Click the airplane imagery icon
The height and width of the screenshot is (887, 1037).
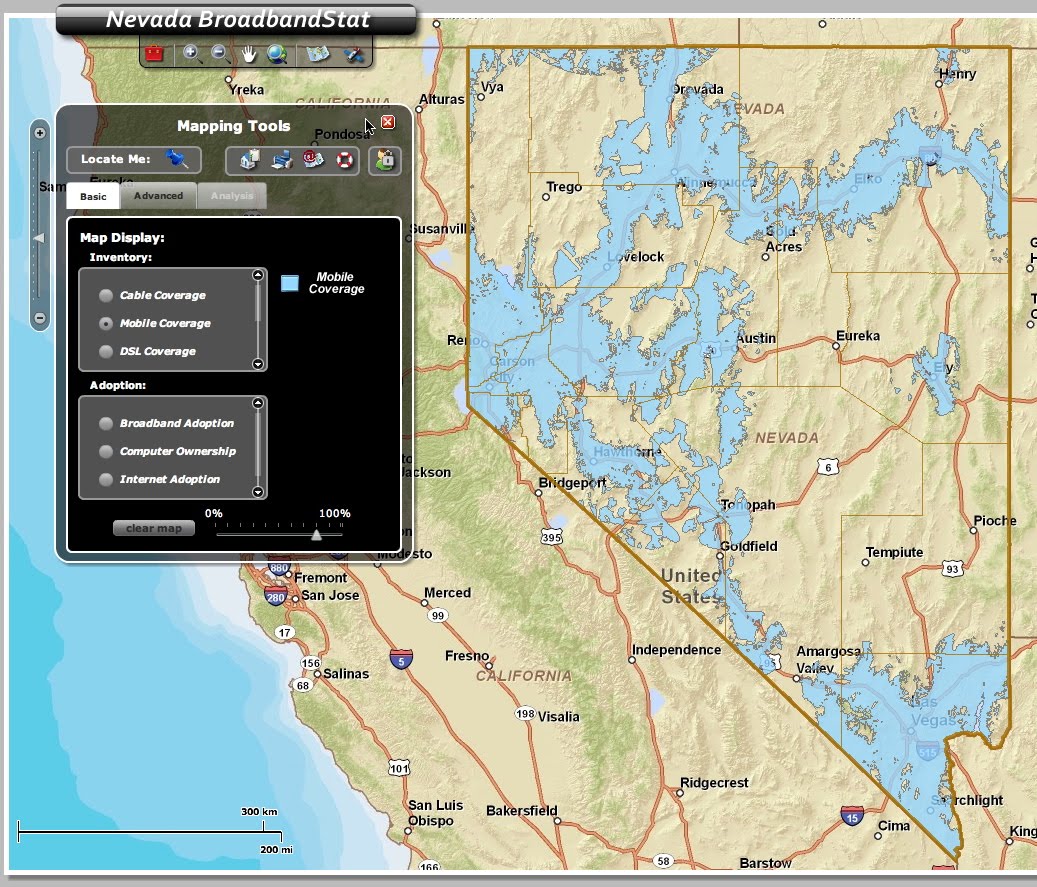tap(353, 54)
